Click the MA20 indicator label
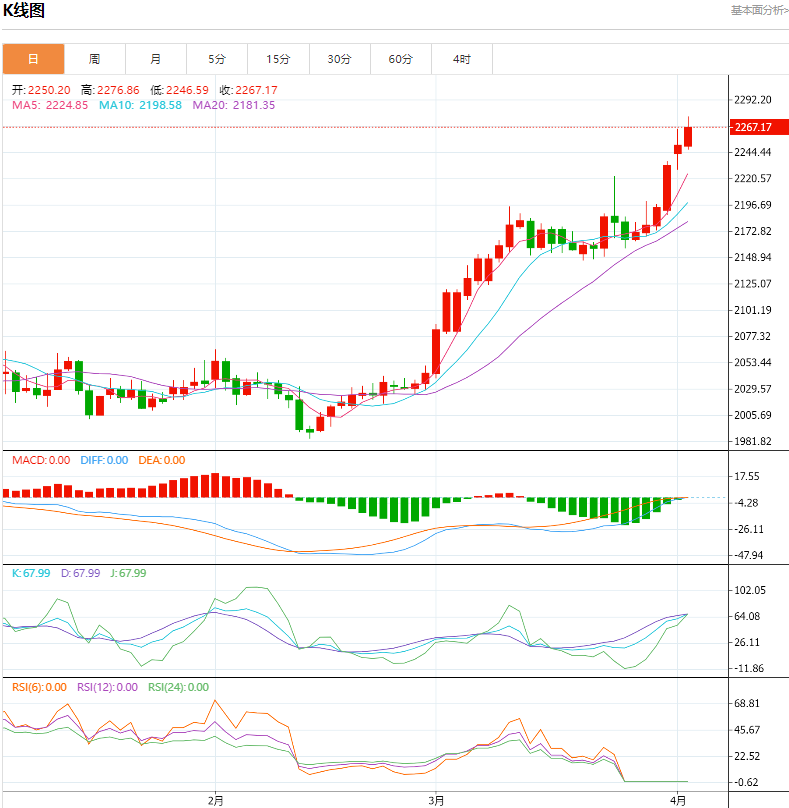Viewport: 789px width, 808px height. pos(233,105)
